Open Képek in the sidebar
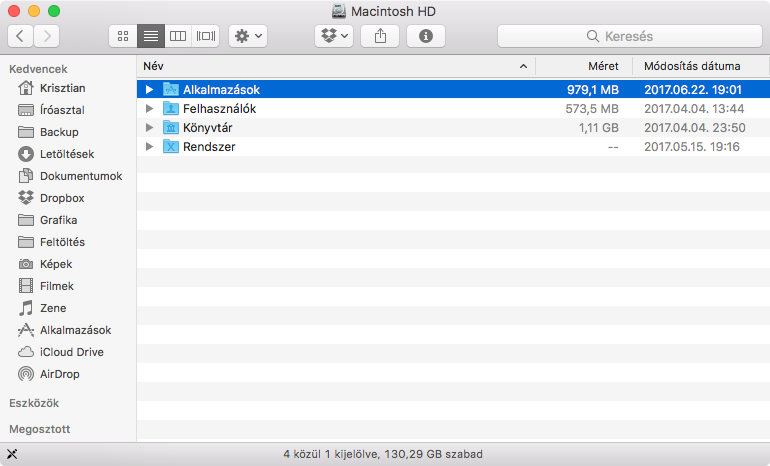770x466 pixels. tap(45, 264)
